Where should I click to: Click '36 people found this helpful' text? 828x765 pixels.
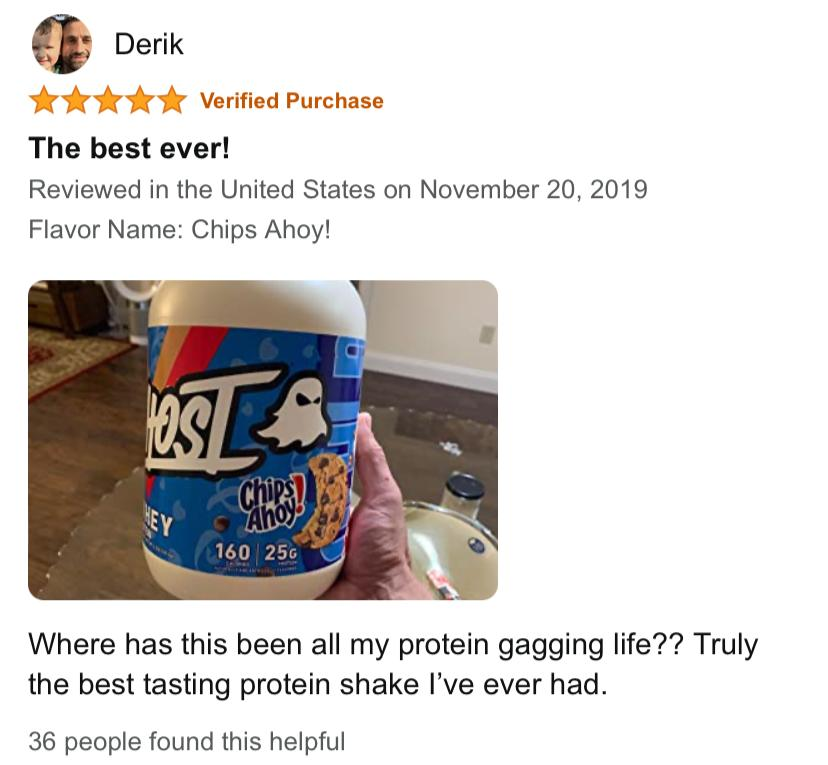click(187, 741)
